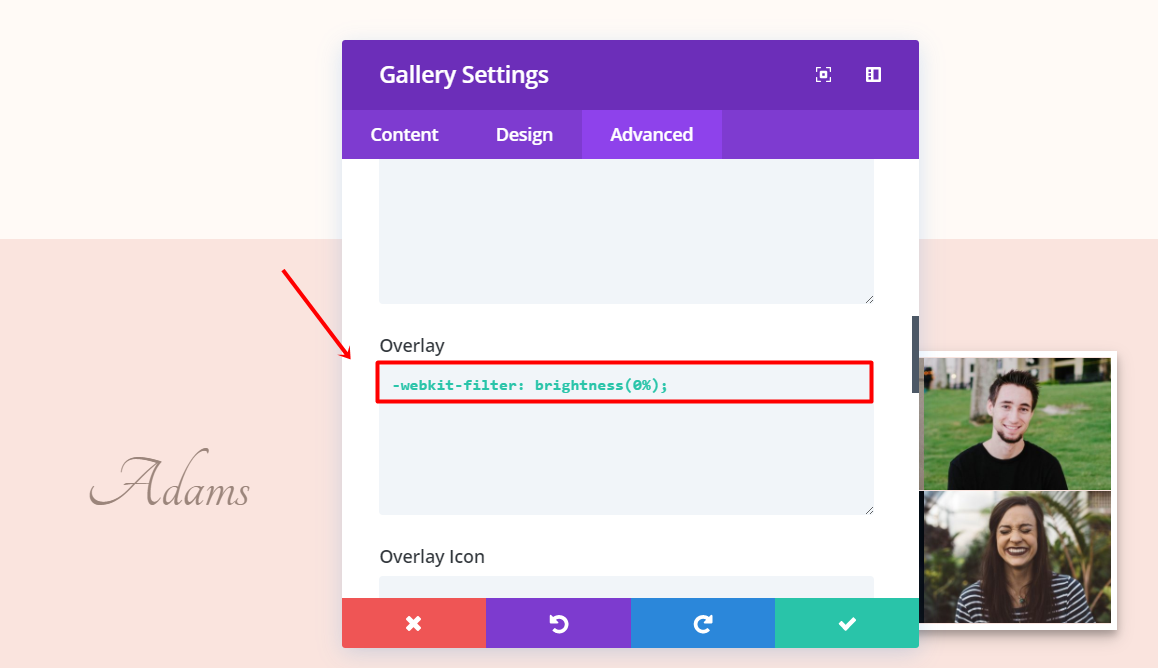Switch to the Content tab

coord(404,135)
